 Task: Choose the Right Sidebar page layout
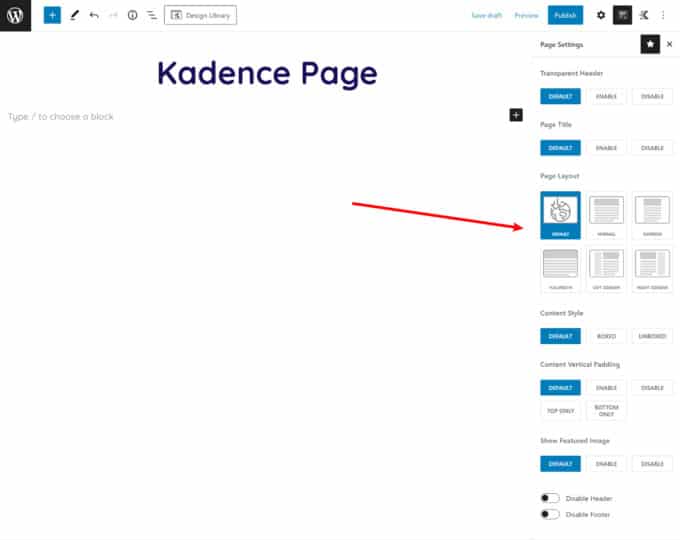click(x=652, y=269)
